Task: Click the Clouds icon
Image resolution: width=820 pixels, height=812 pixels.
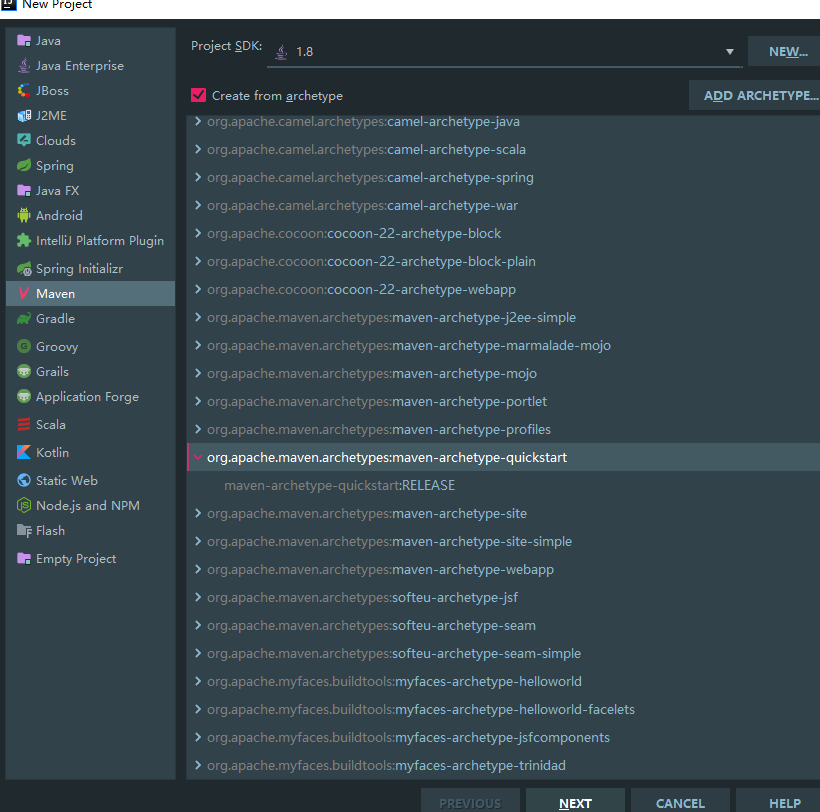Action: [x=24, y=140]
